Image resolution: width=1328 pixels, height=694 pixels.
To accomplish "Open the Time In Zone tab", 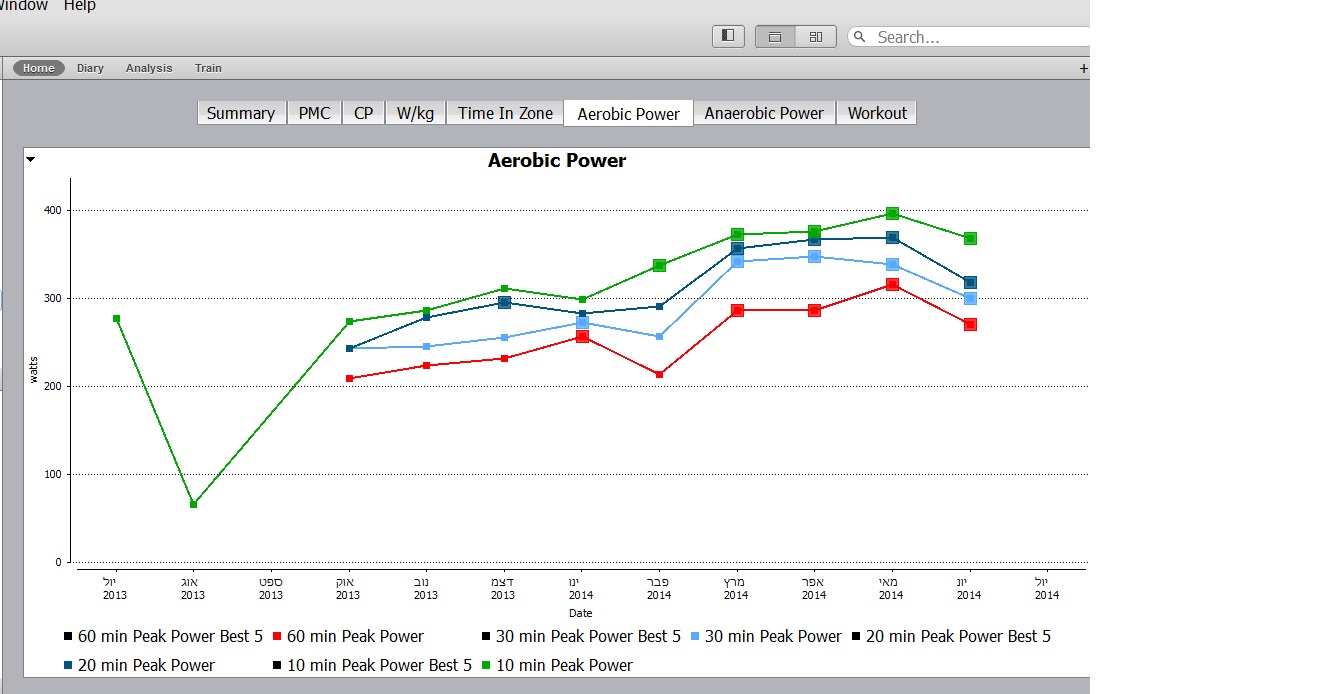I will [x=505, y=113].
